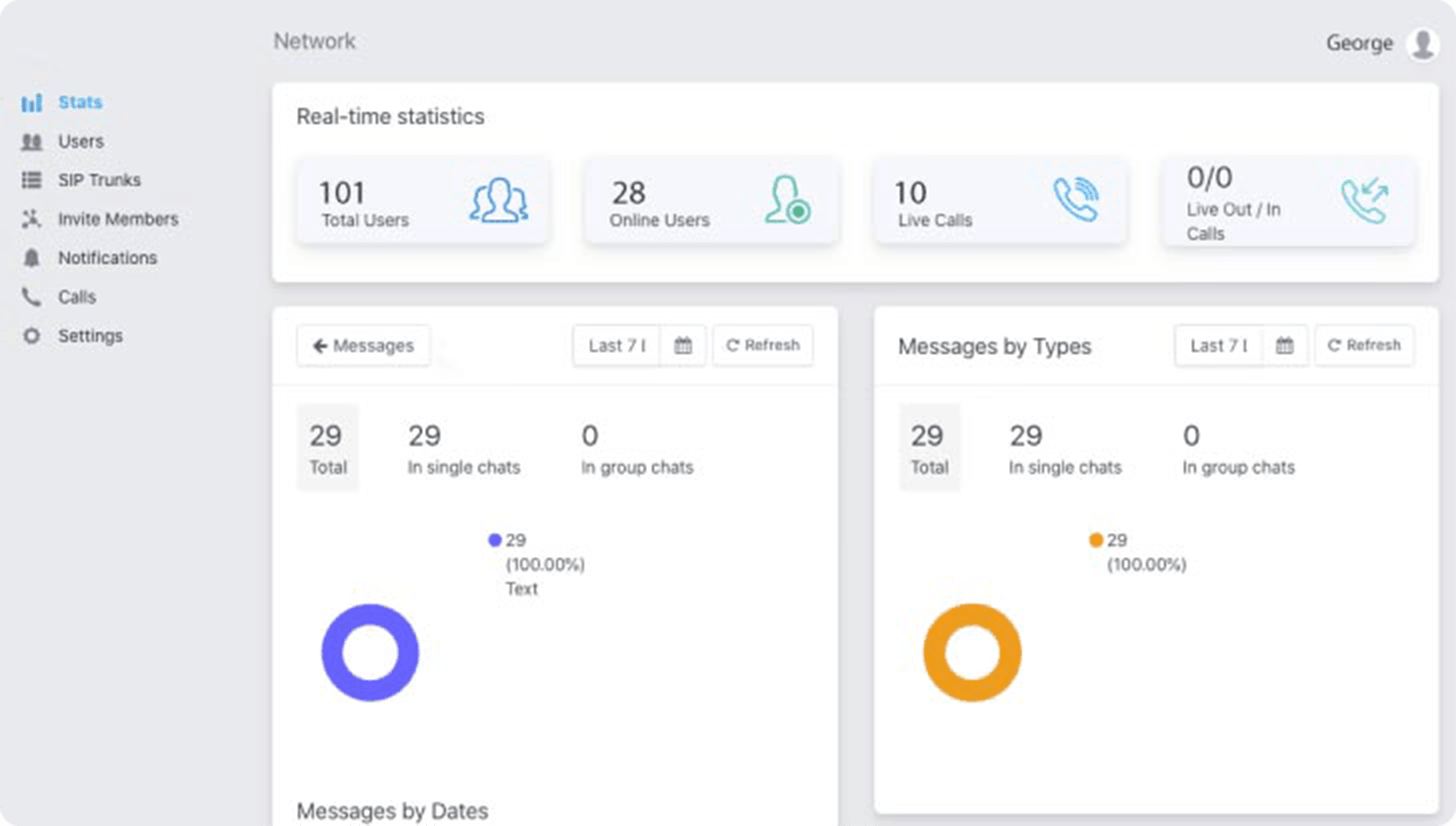This screenshot has width=1456, height=826.
Task: Refresh the Messages by Types panel
Action: click(x=1364, y=345)
